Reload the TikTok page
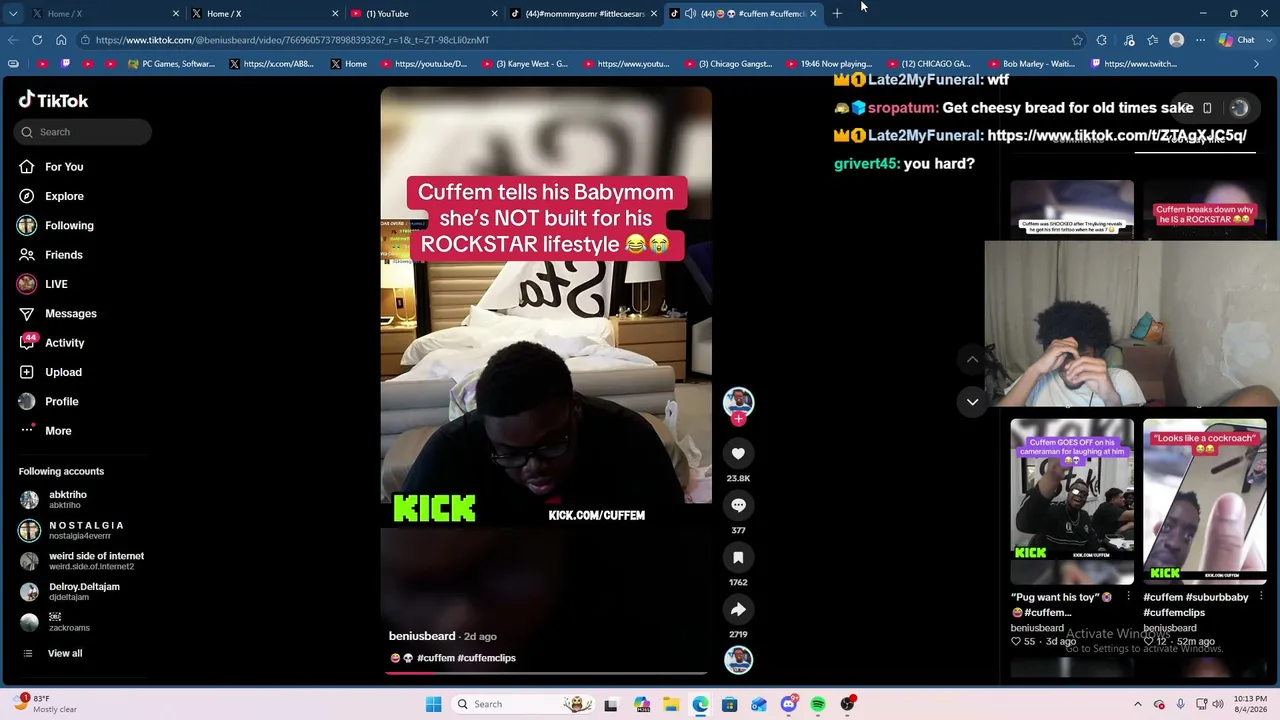Screen dimensions: 1280x720 [x=37, y=40]
